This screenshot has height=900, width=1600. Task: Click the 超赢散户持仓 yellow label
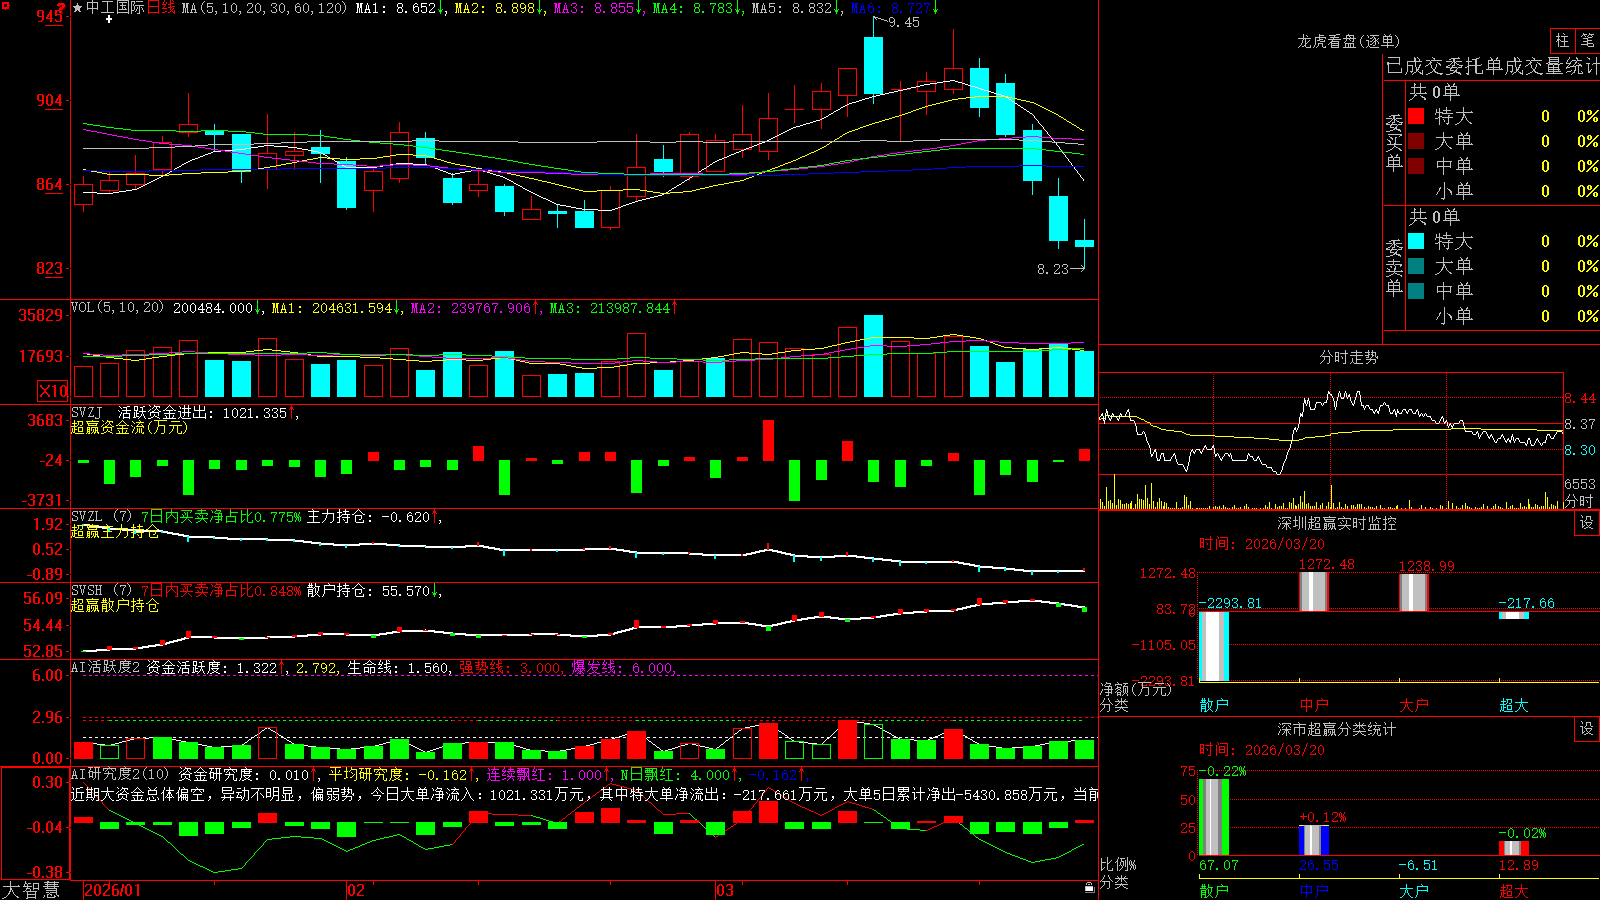click(x=115, y=605)
